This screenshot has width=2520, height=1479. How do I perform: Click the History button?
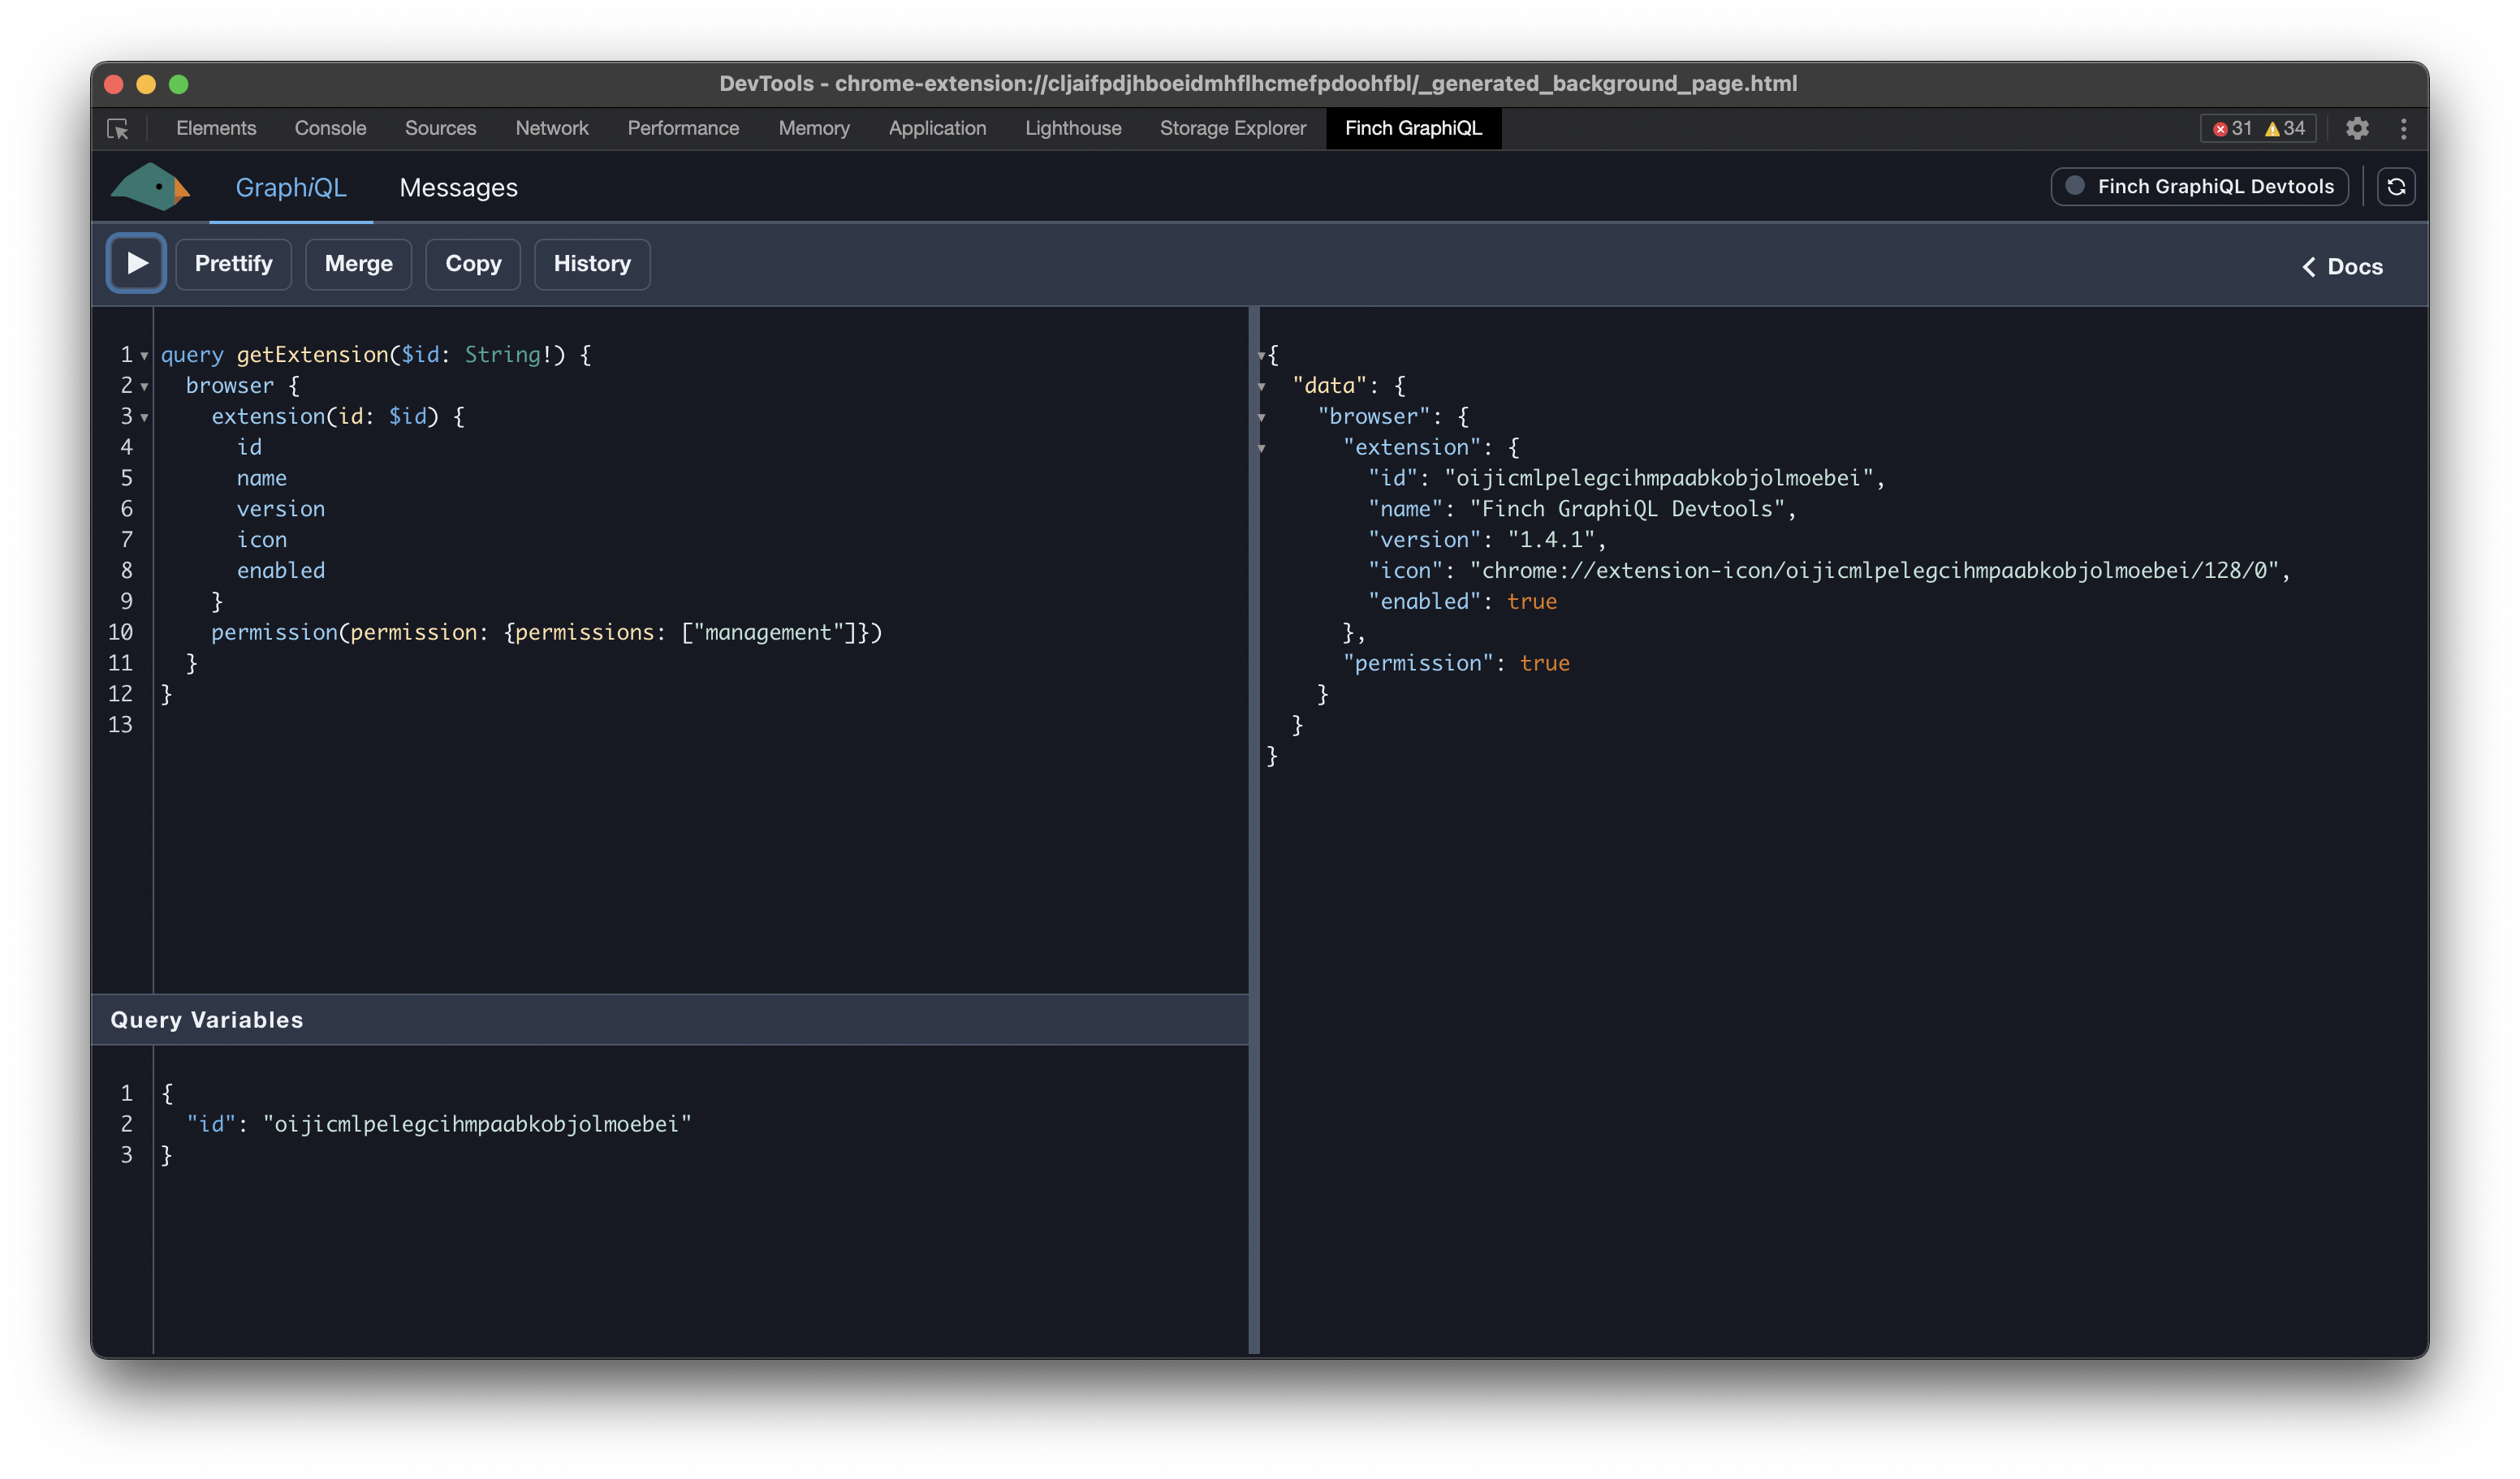coord(592,262)
